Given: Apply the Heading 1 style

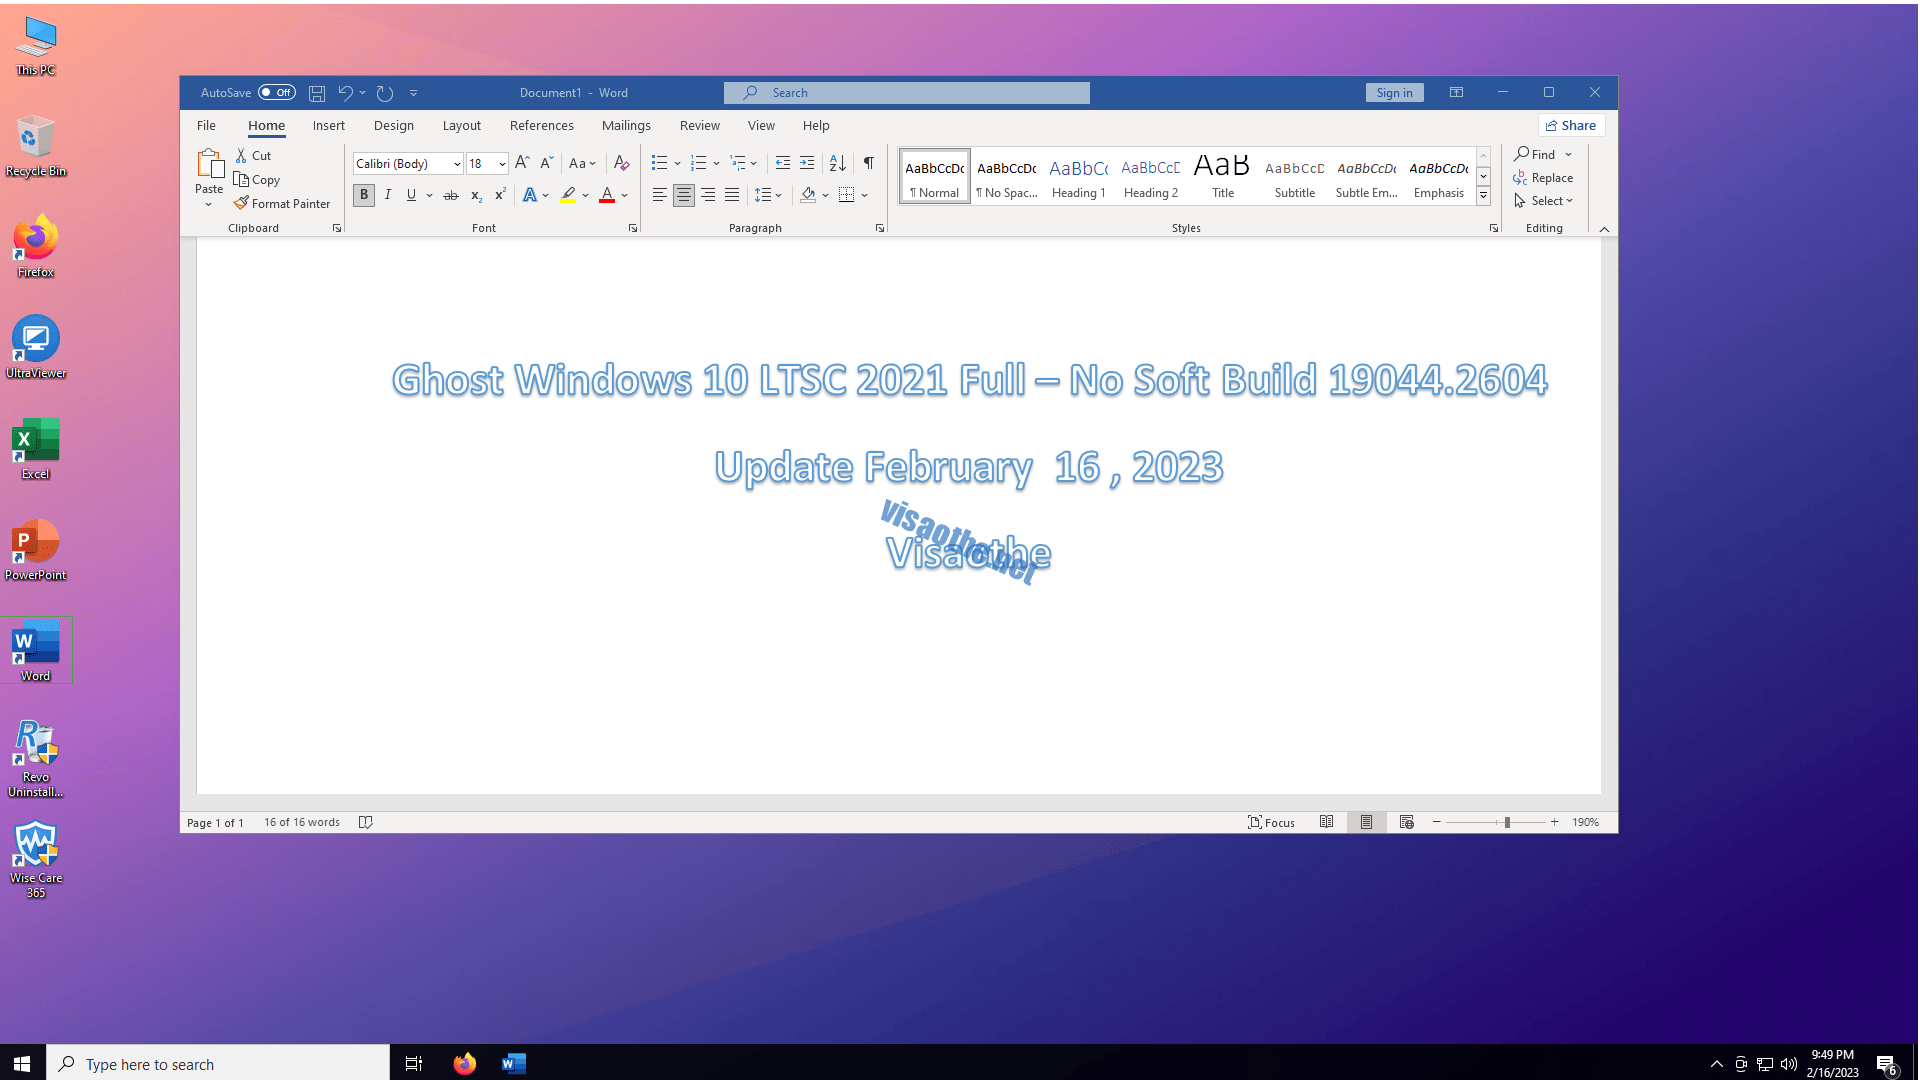Looking at the screenshot, I should [x=1078, y=177].
